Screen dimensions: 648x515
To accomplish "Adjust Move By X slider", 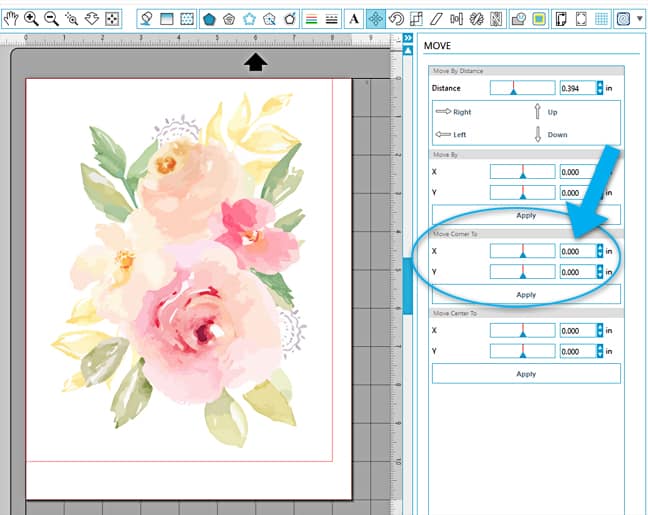I will point(522,172).
